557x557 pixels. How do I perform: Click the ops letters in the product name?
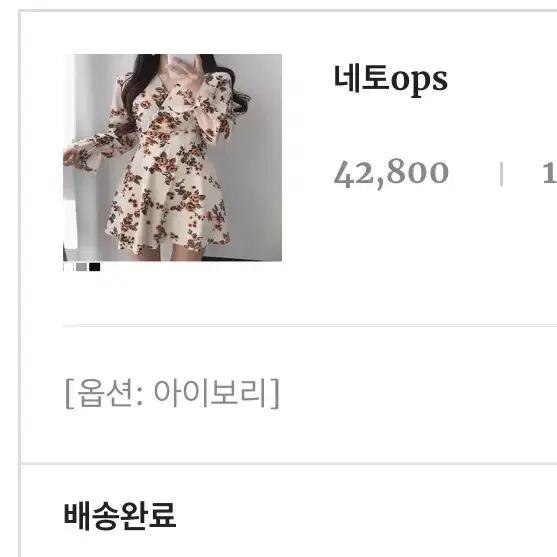click(419, 81)
